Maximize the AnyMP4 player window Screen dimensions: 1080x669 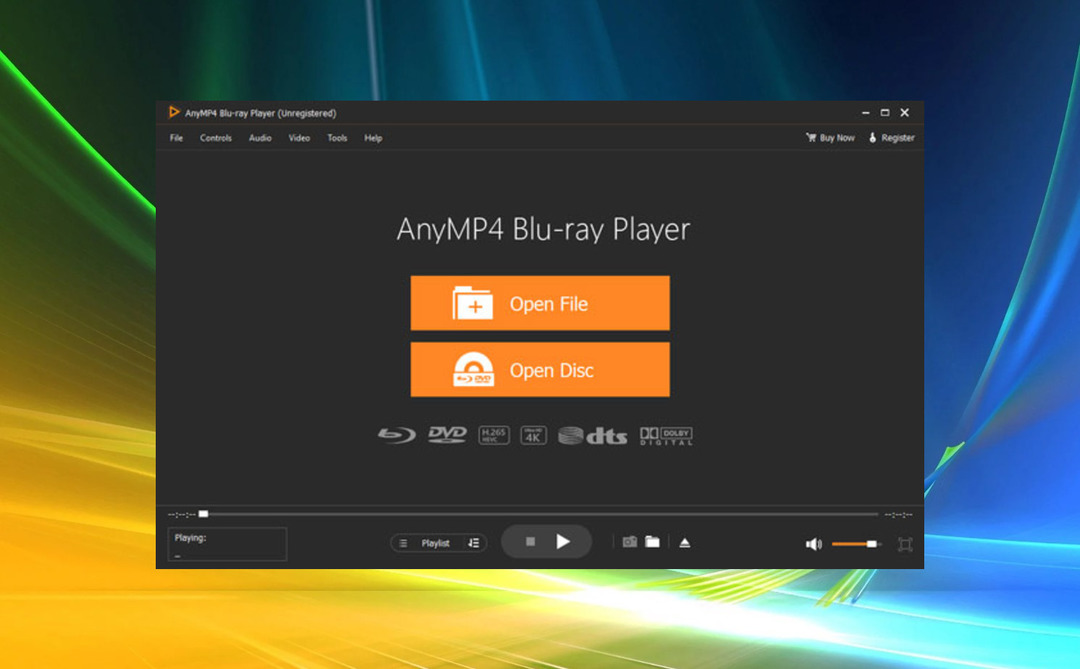(885, 112)
